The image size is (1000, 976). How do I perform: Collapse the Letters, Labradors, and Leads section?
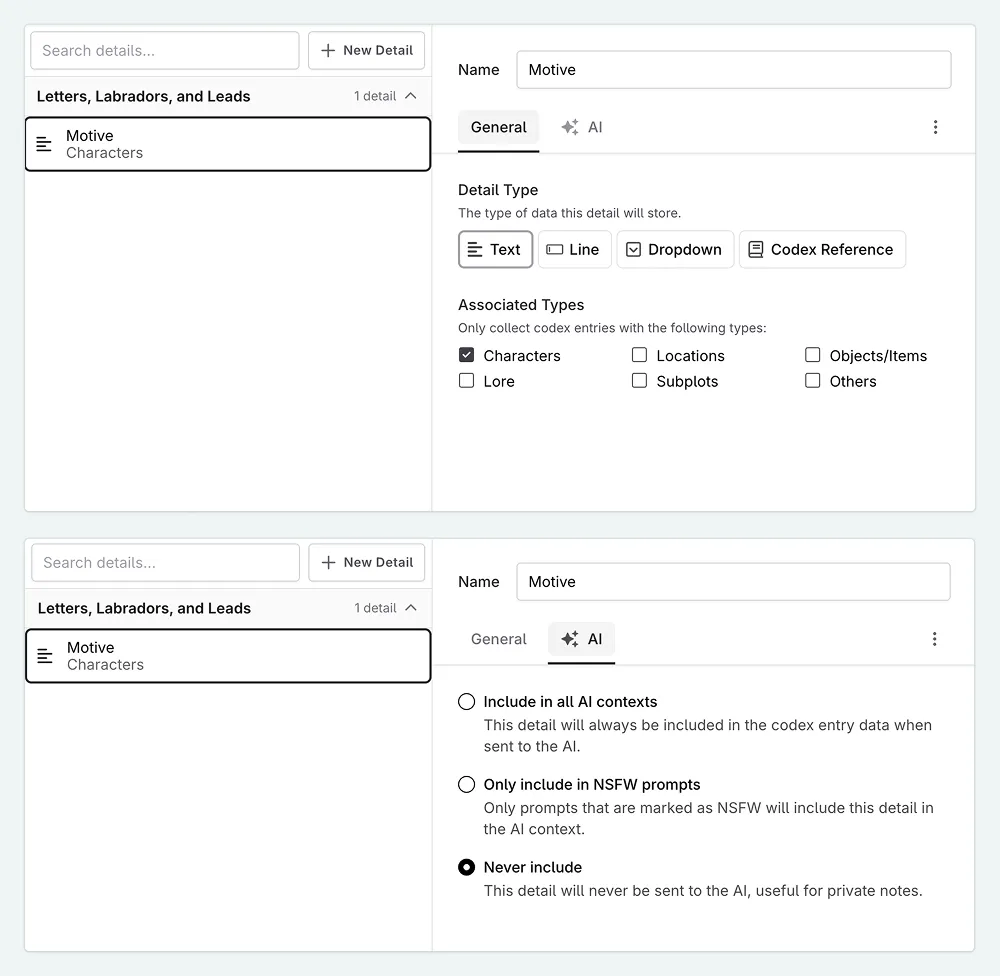click(x=411, y=96)
